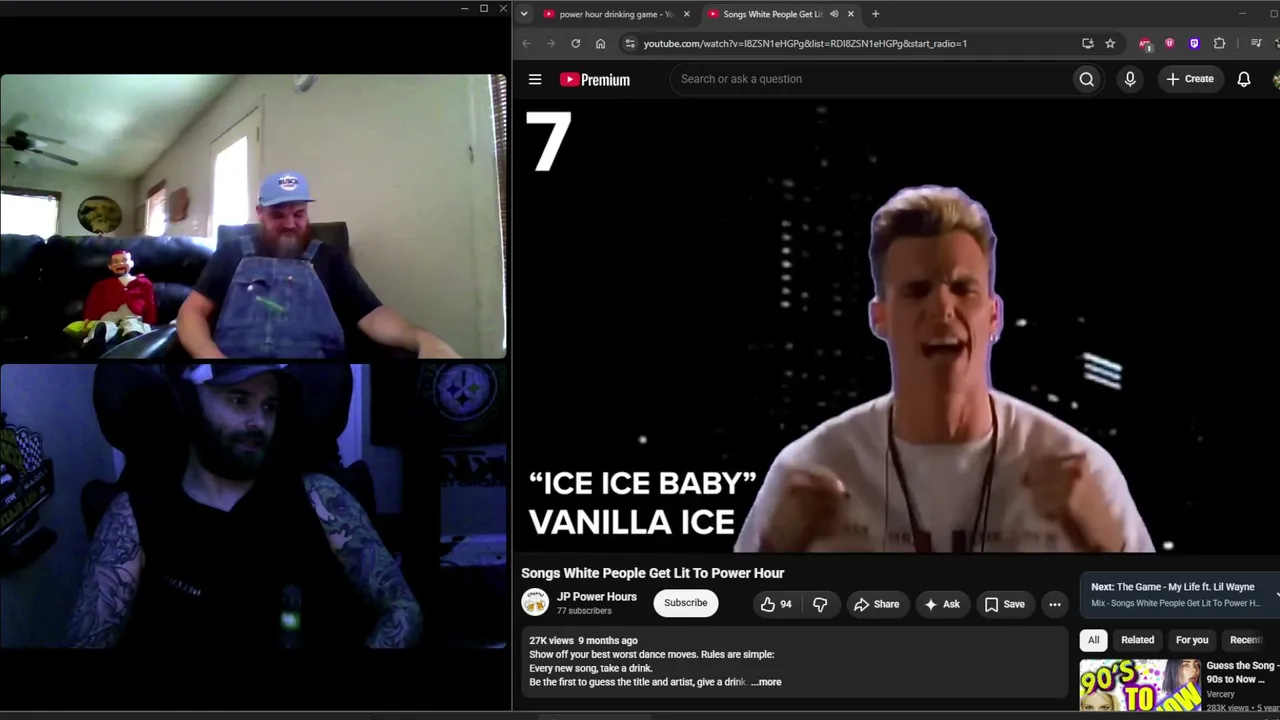The width and height of the screenshot is (1280, 720).
Task: Focus the browser address bar URL
Action: pos(805,43)
